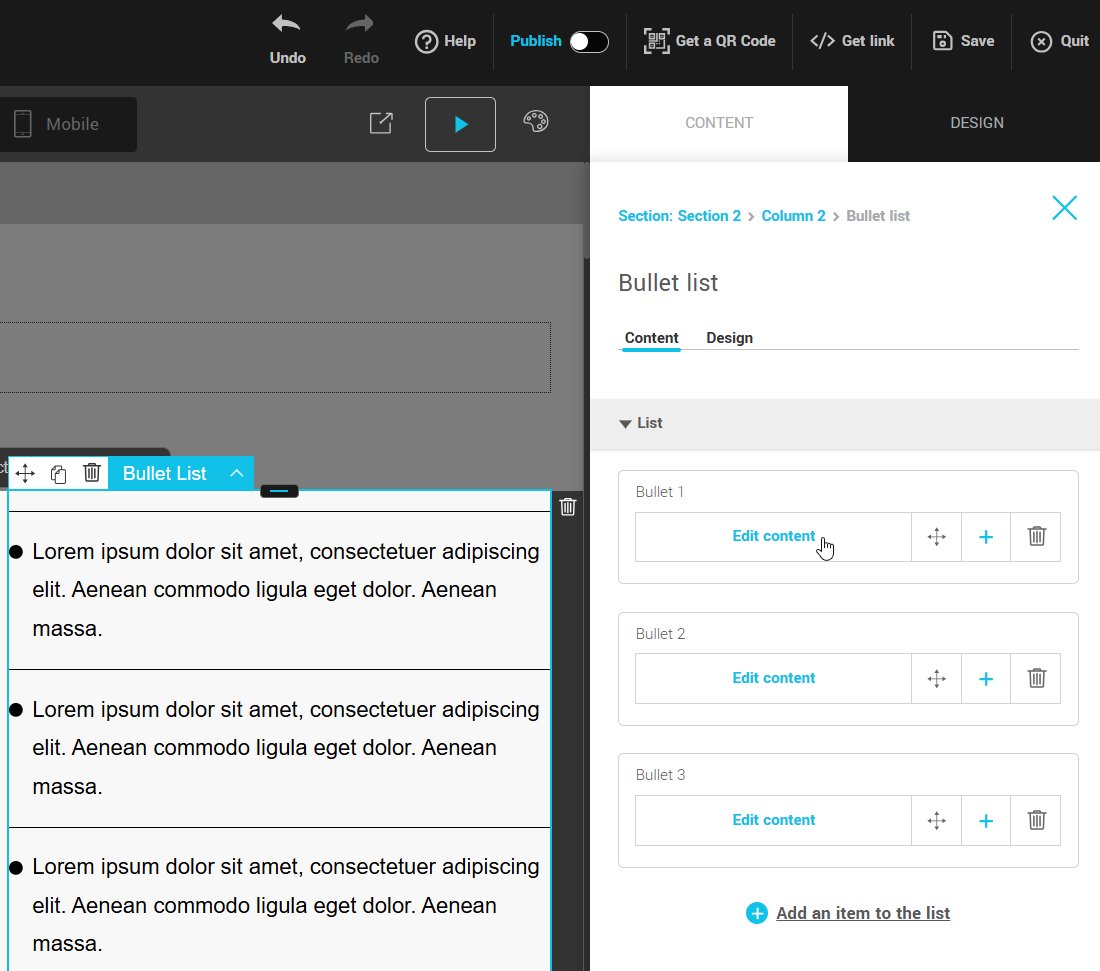Click Get a QR Code
The width and height of the screenshot is (1100, 971).
tap(710, 41)
